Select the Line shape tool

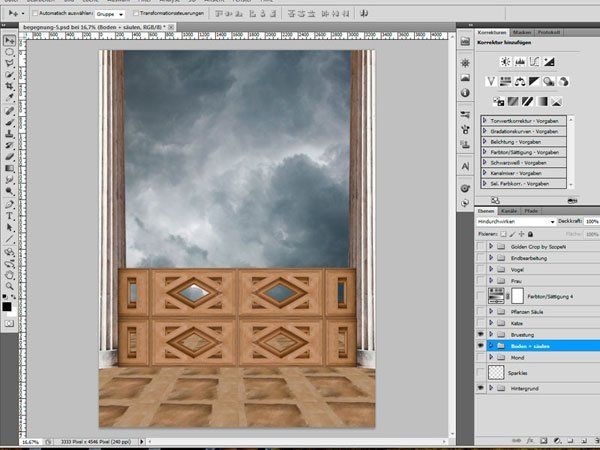coord(10,239)
